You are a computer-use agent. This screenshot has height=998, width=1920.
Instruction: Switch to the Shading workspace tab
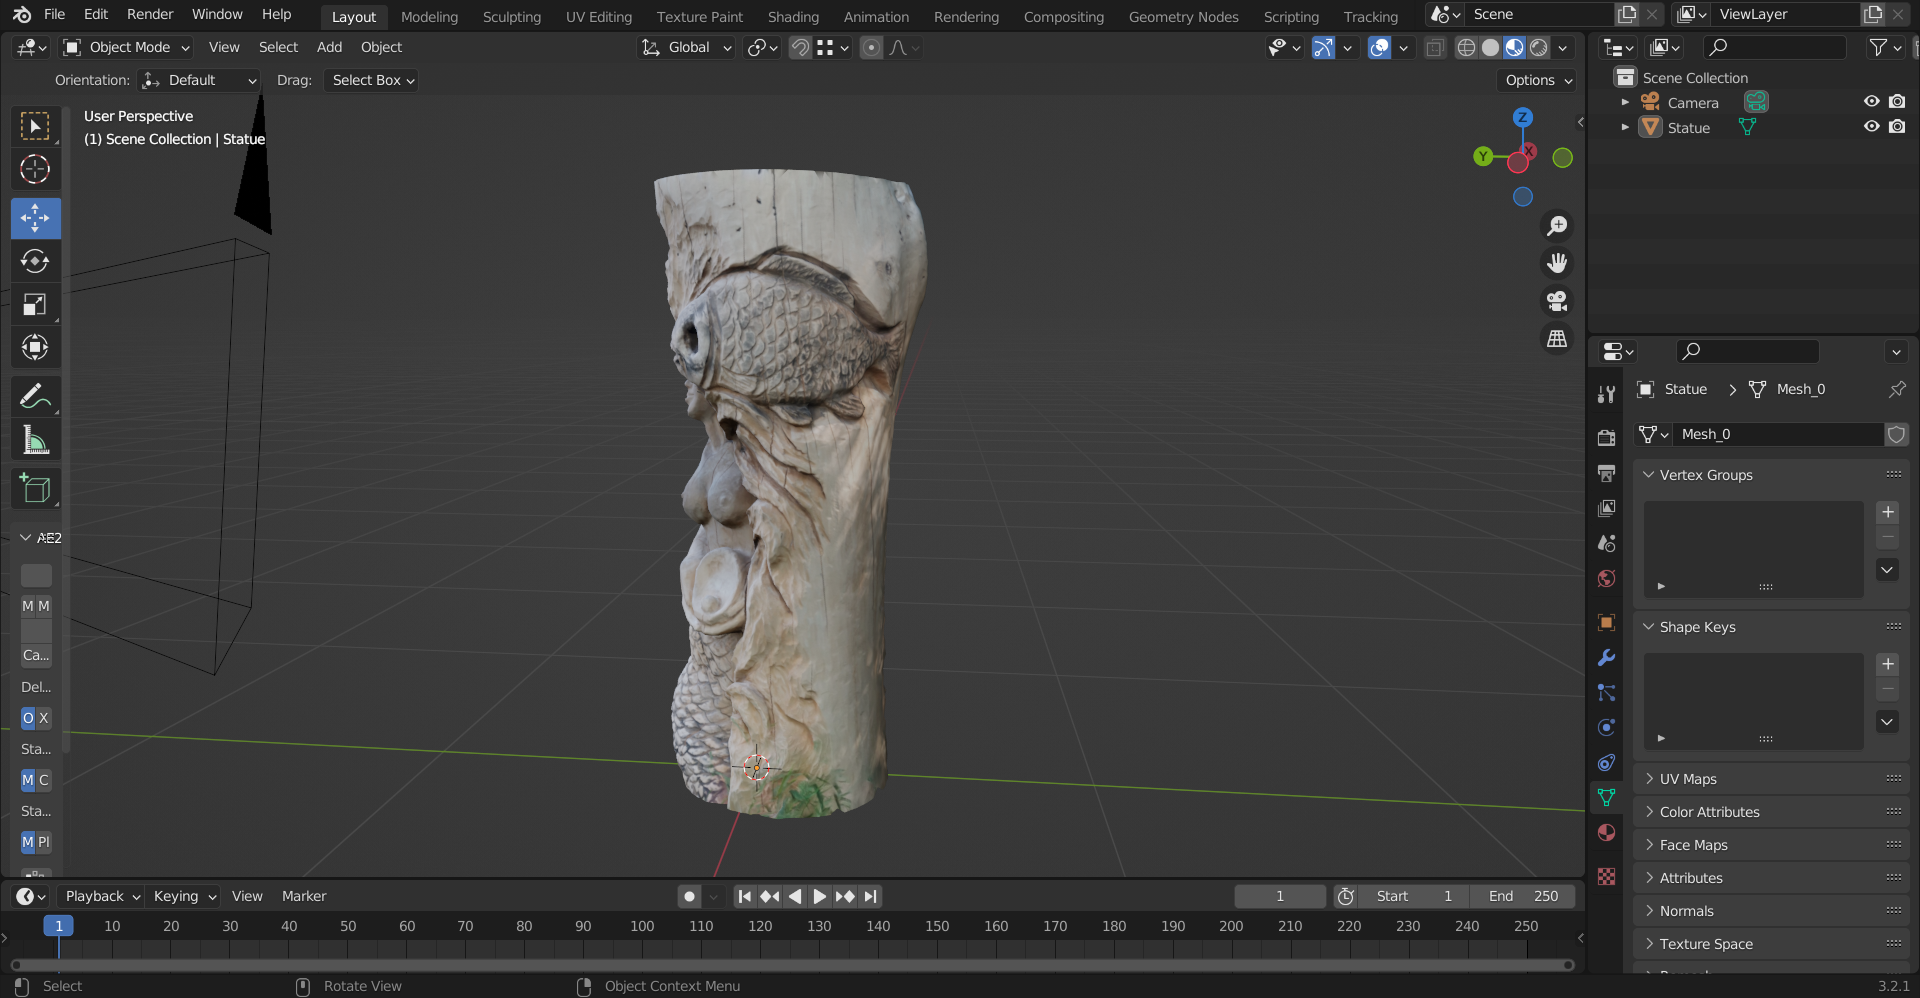[x=793, y=15]
